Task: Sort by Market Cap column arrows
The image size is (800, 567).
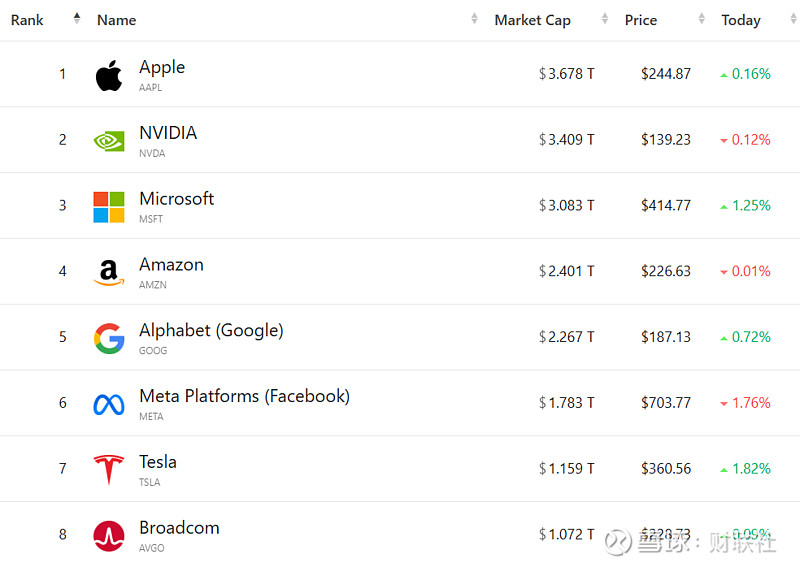Action: 605,19
